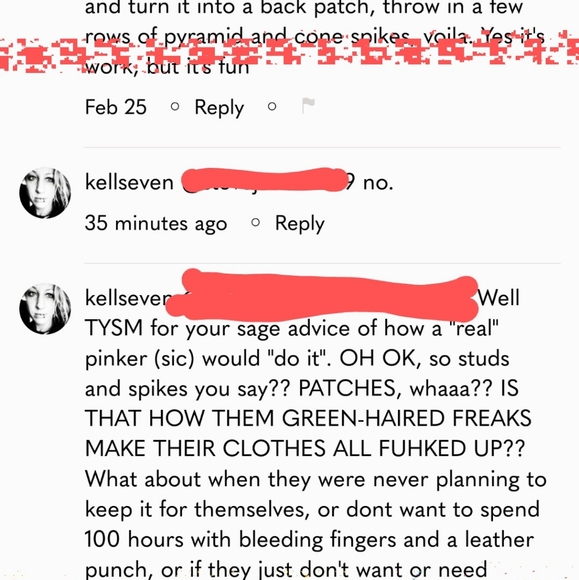579x580 pixels.
Task: Open the "35 minutes ago" timestamp
Action: (x=156, y=223)
